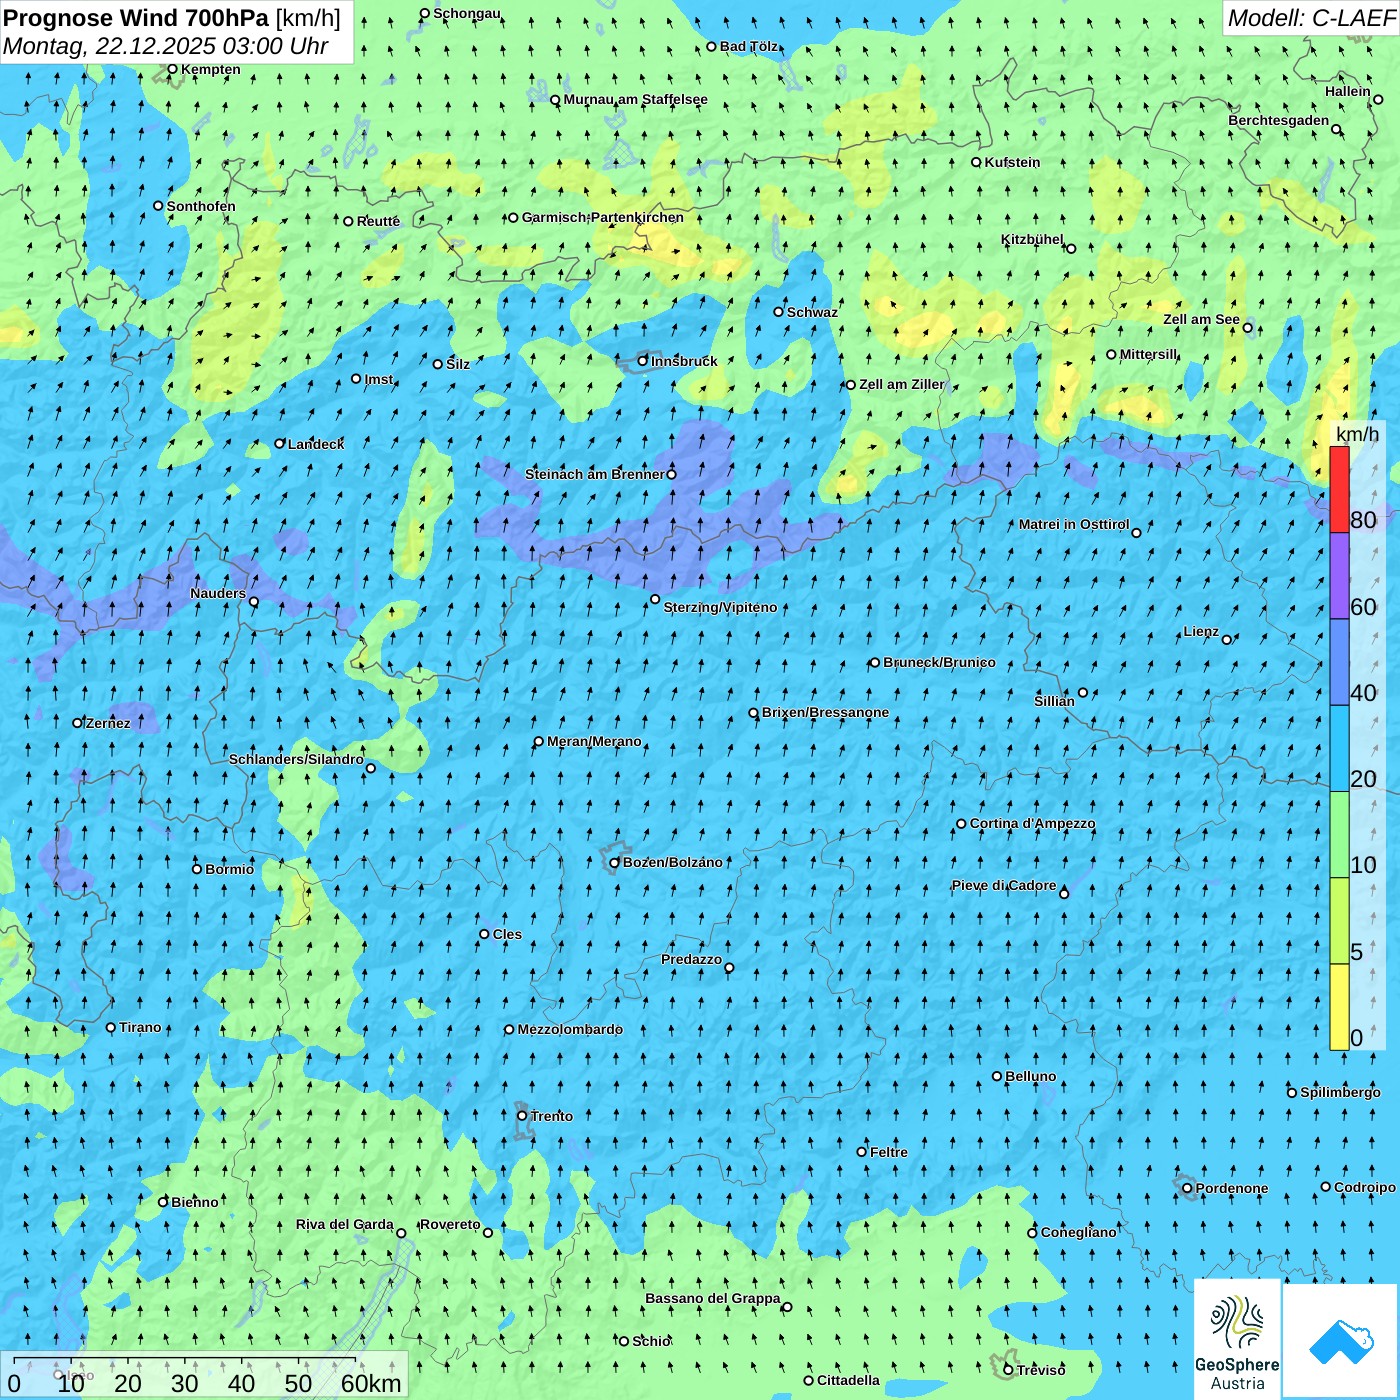Click the Modell: C-LAEF label
1400x1400 pixels.
1310,18
